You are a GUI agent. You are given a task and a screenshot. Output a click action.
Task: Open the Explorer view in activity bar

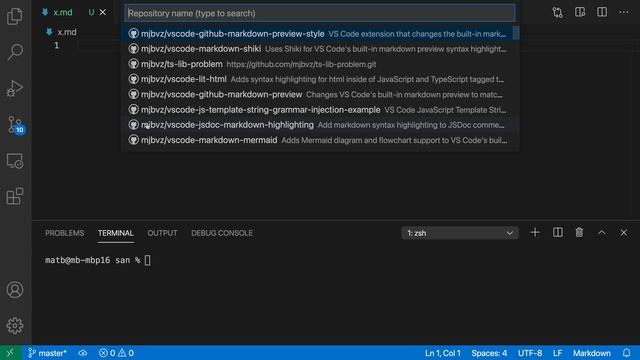coord(15,16)
